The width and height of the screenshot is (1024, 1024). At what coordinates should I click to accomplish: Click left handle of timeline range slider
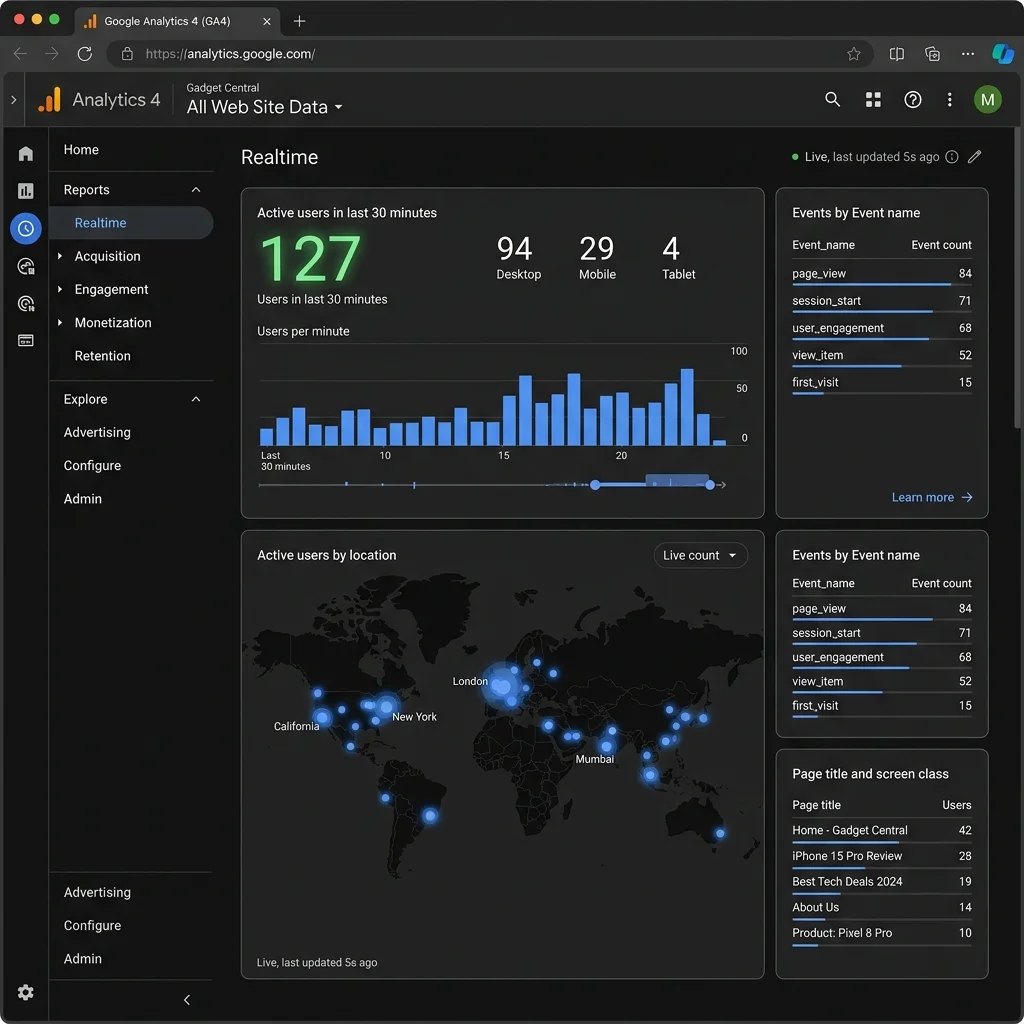[x=595, y=485]
